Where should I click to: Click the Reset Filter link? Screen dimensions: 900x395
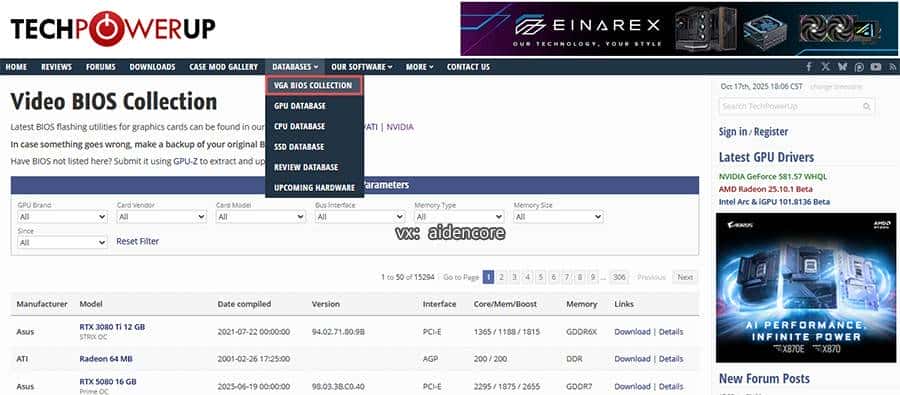click(138, 241)
